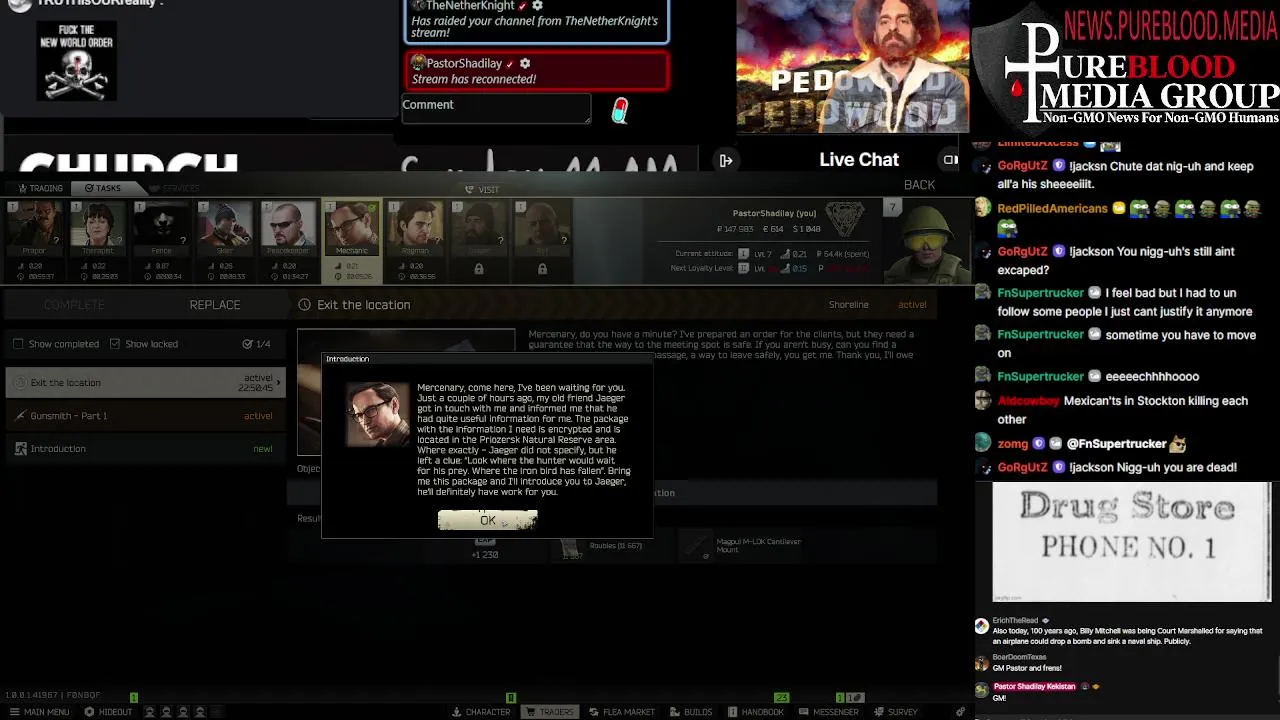
Task: Click the Flea Market icon
Action: click(x=594, y=712)
